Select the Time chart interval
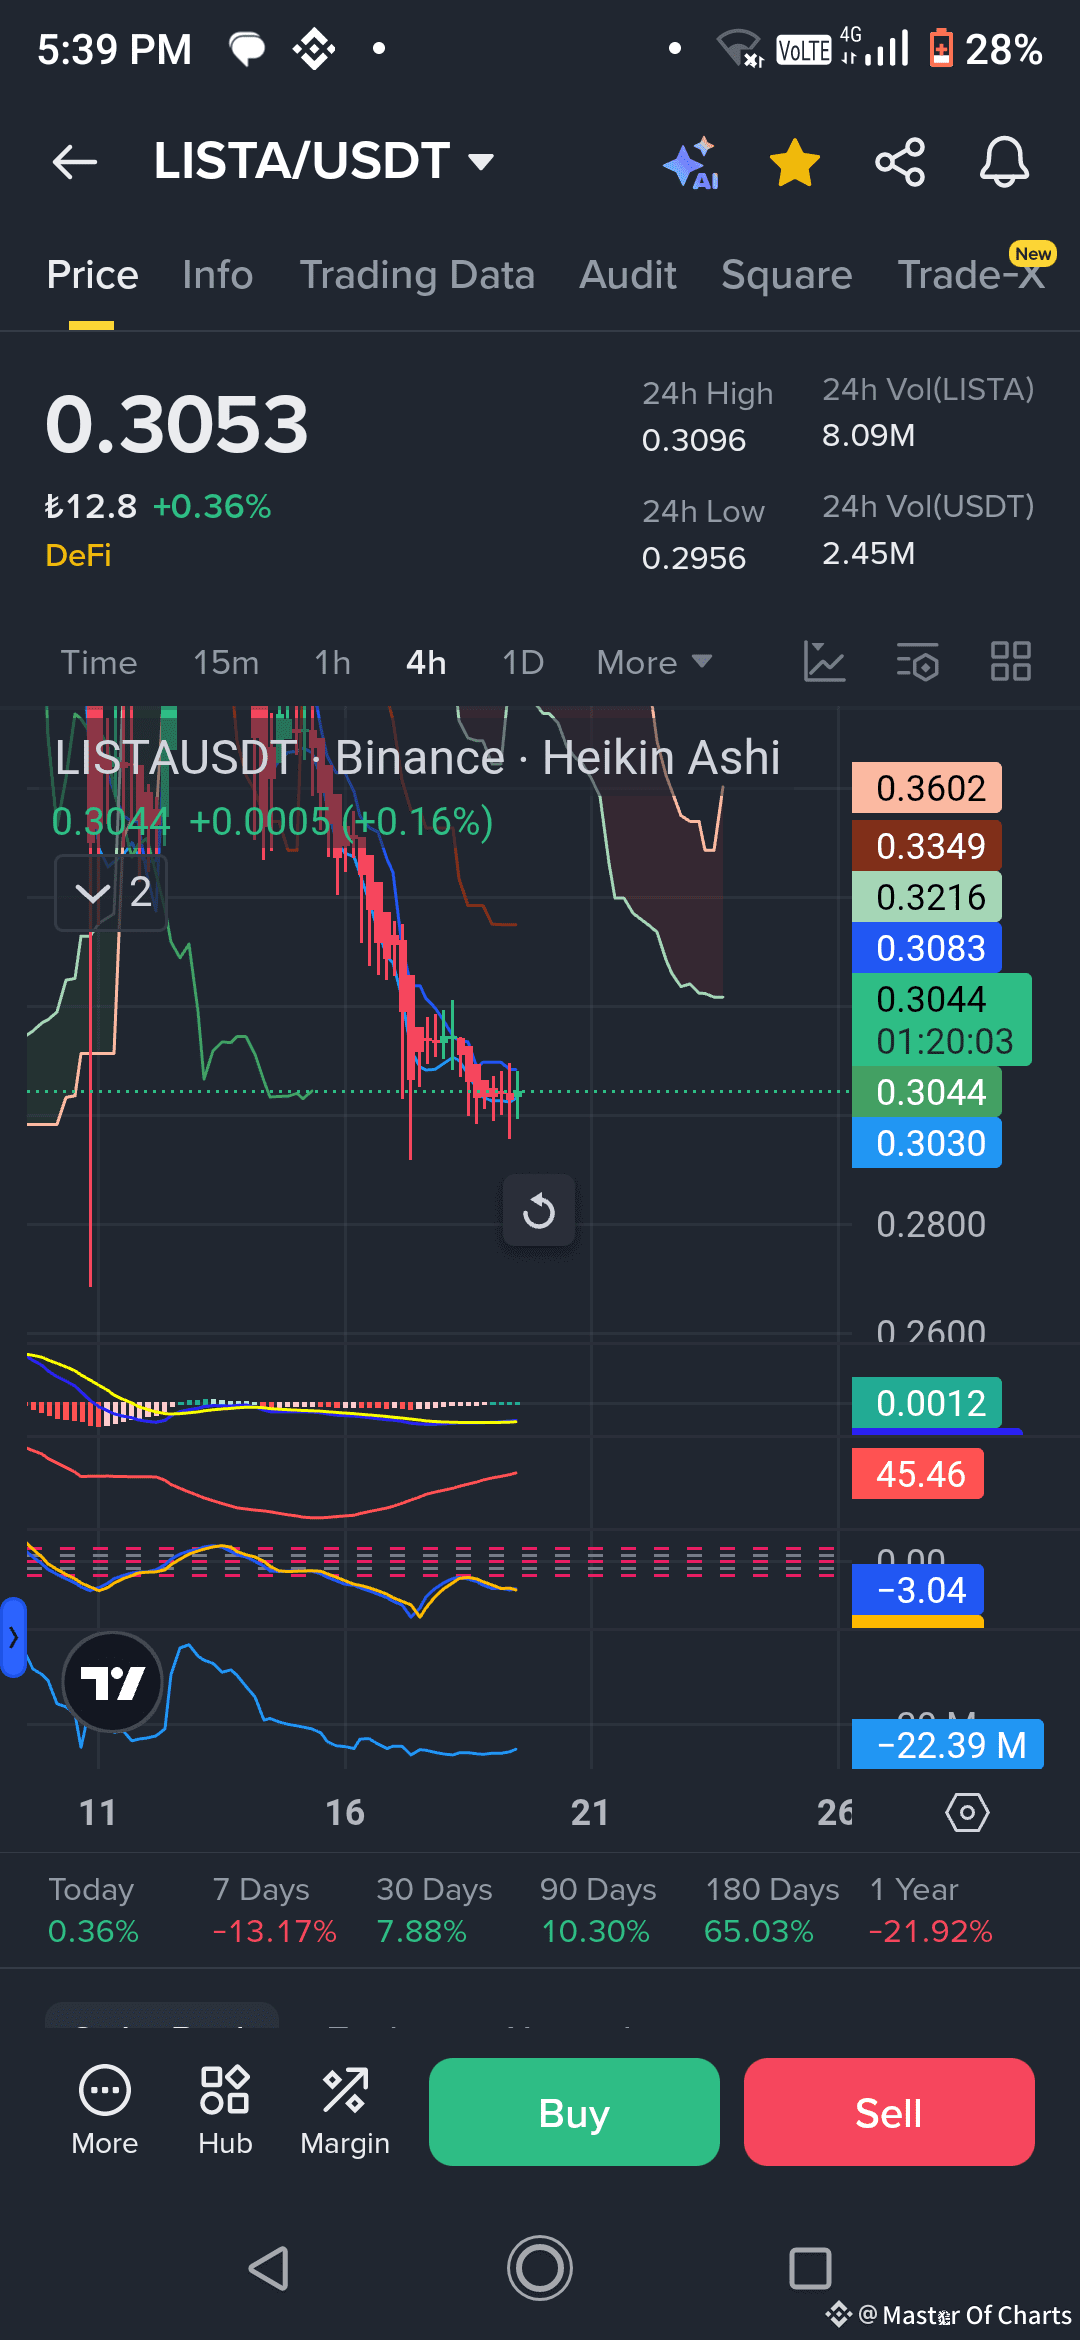The image size is (1080, 2340). [x=99, y=662]
